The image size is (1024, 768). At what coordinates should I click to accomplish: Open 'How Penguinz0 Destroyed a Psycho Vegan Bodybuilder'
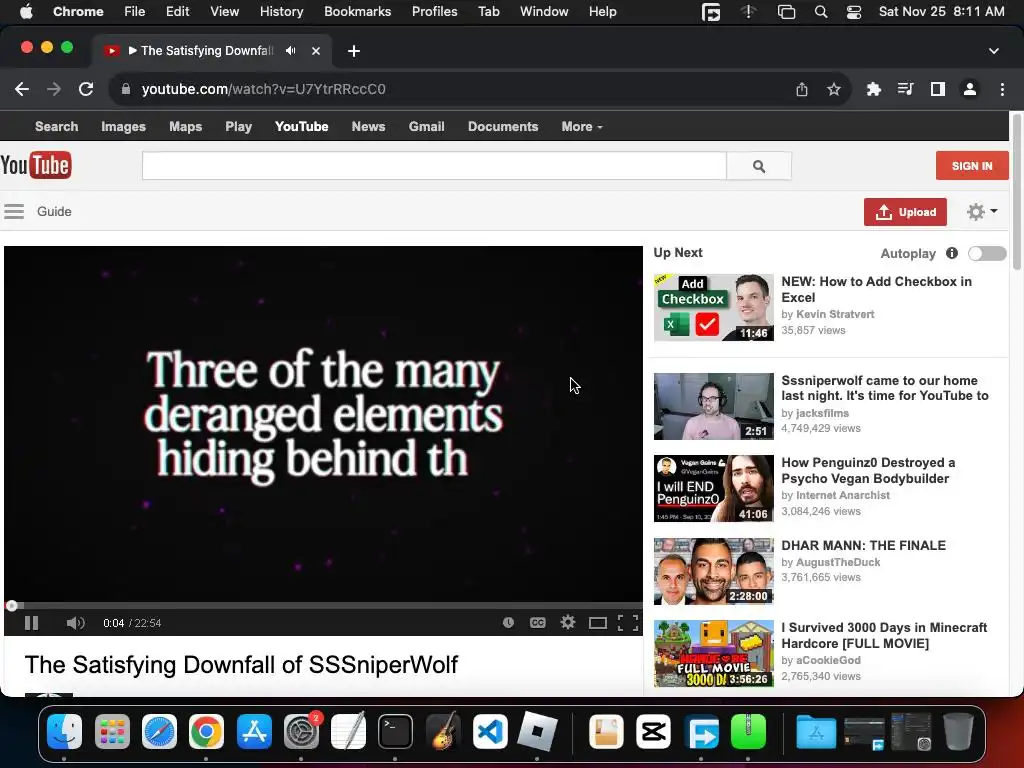tap(868, 470)
